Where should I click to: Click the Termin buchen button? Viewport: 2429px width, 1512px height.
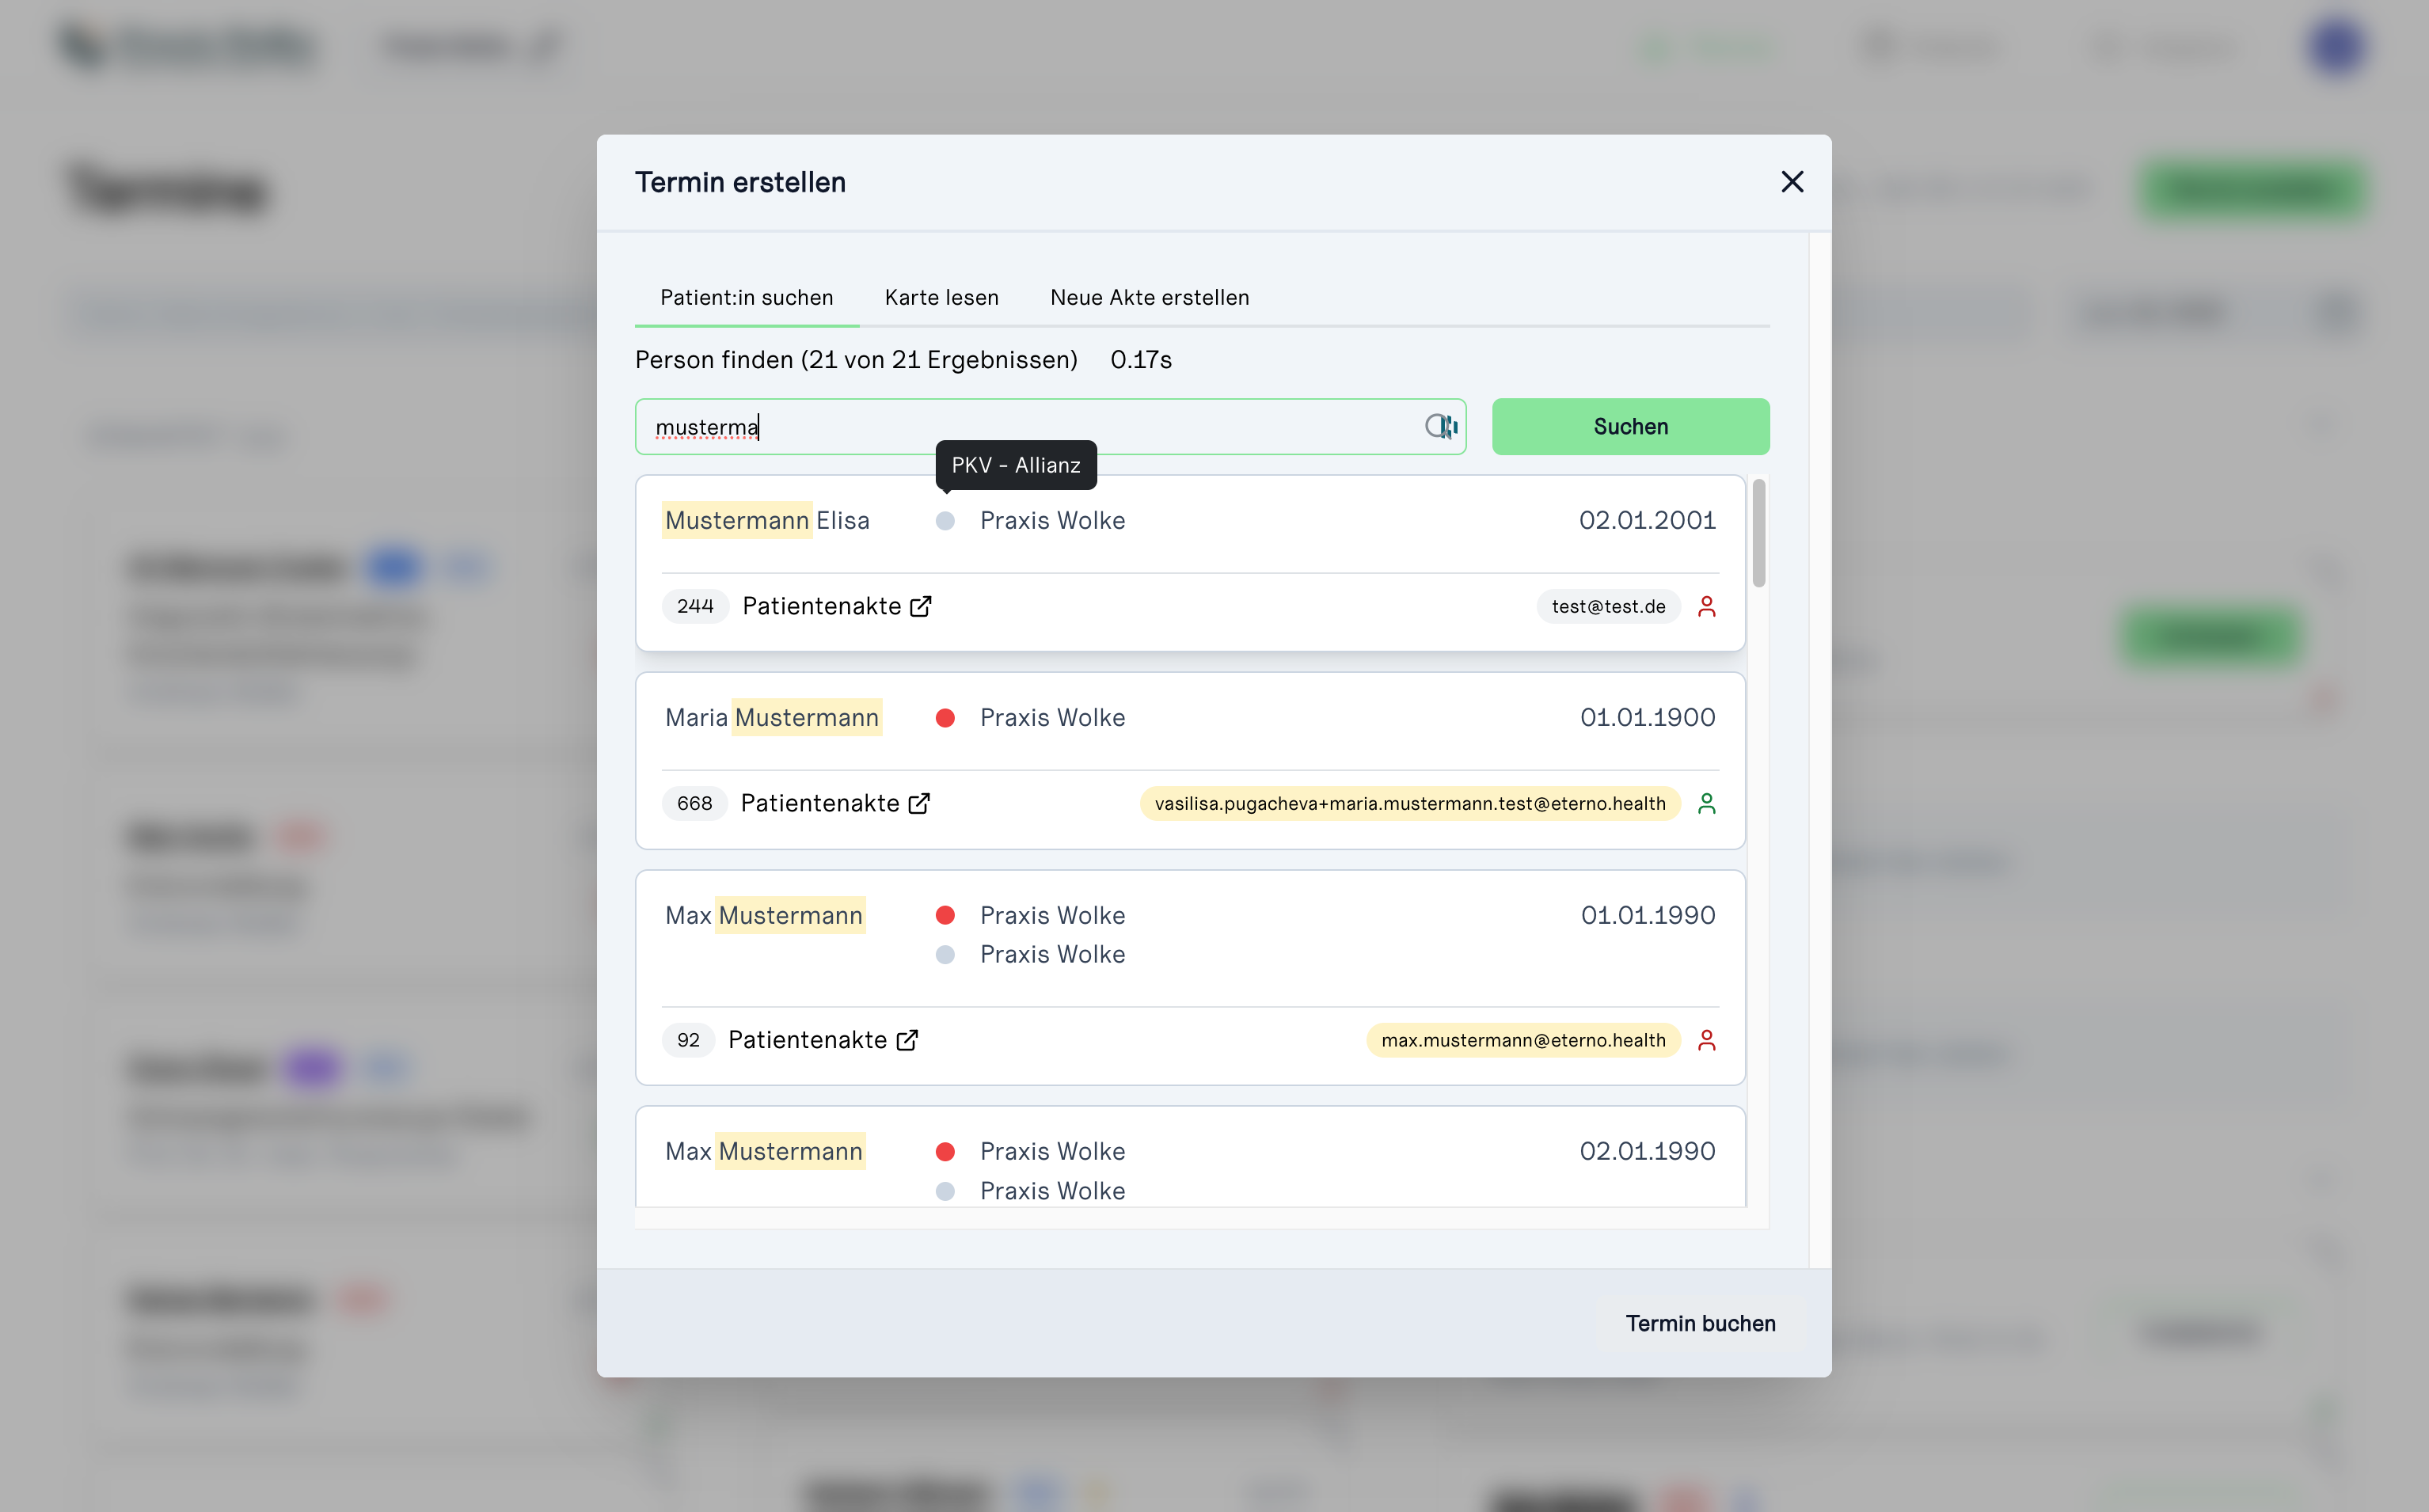click(1700, 1323)
